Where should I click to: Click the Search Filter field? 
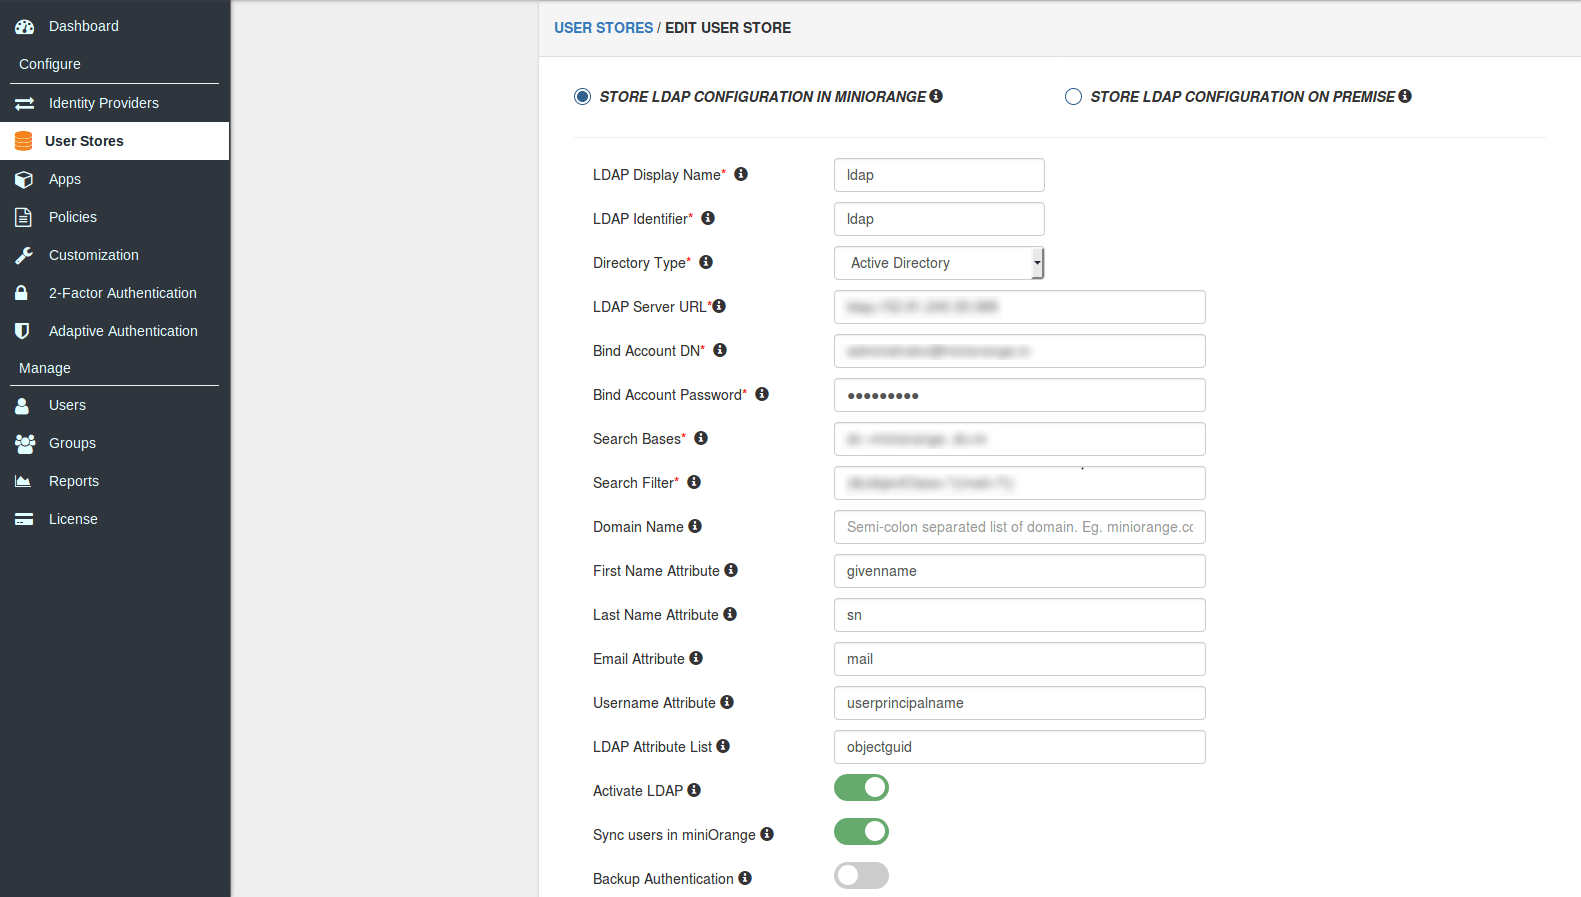(1020, 483)
